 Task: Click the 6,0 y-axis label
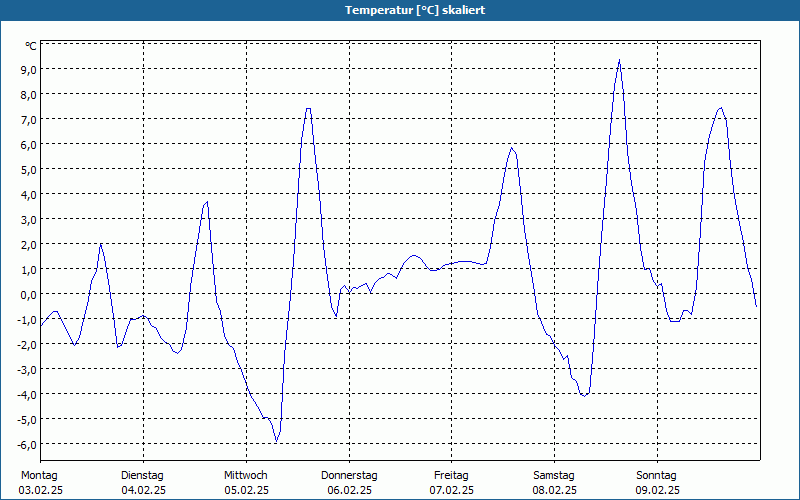pos(29,144)
